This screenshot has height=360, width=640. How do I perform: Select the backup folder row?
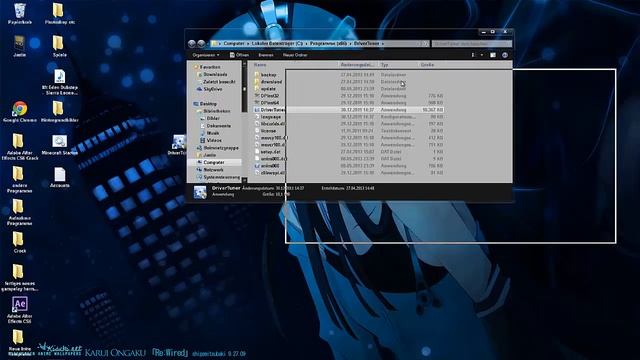(x=348, y=75)
